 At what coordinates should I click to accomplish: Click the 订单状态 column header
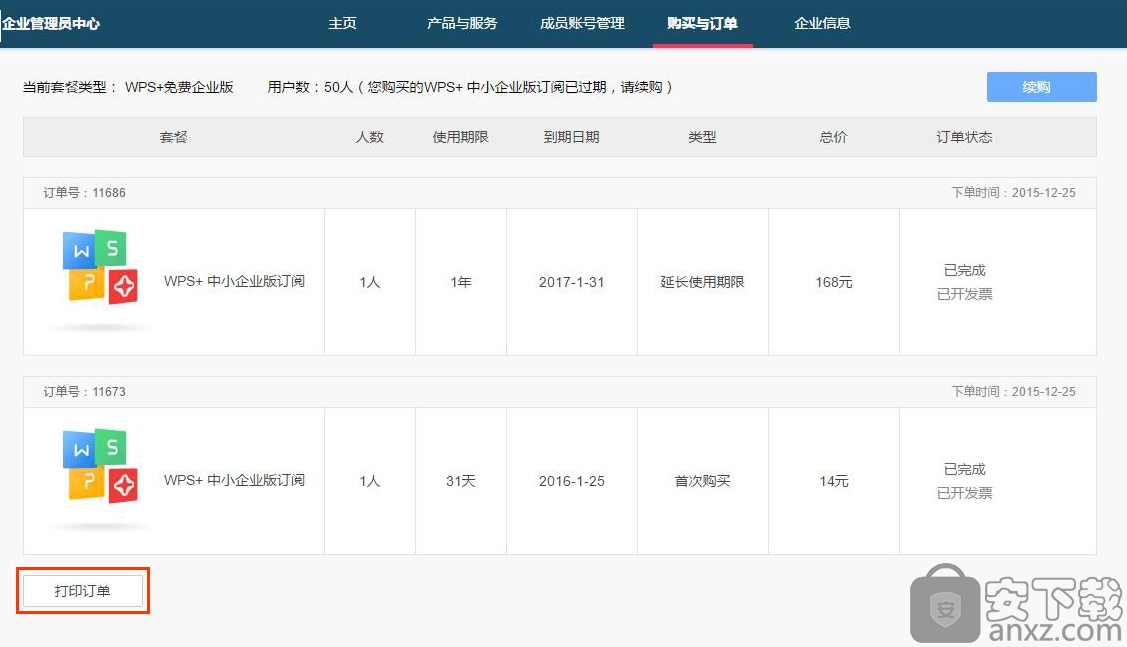click(x=965, y=137)
